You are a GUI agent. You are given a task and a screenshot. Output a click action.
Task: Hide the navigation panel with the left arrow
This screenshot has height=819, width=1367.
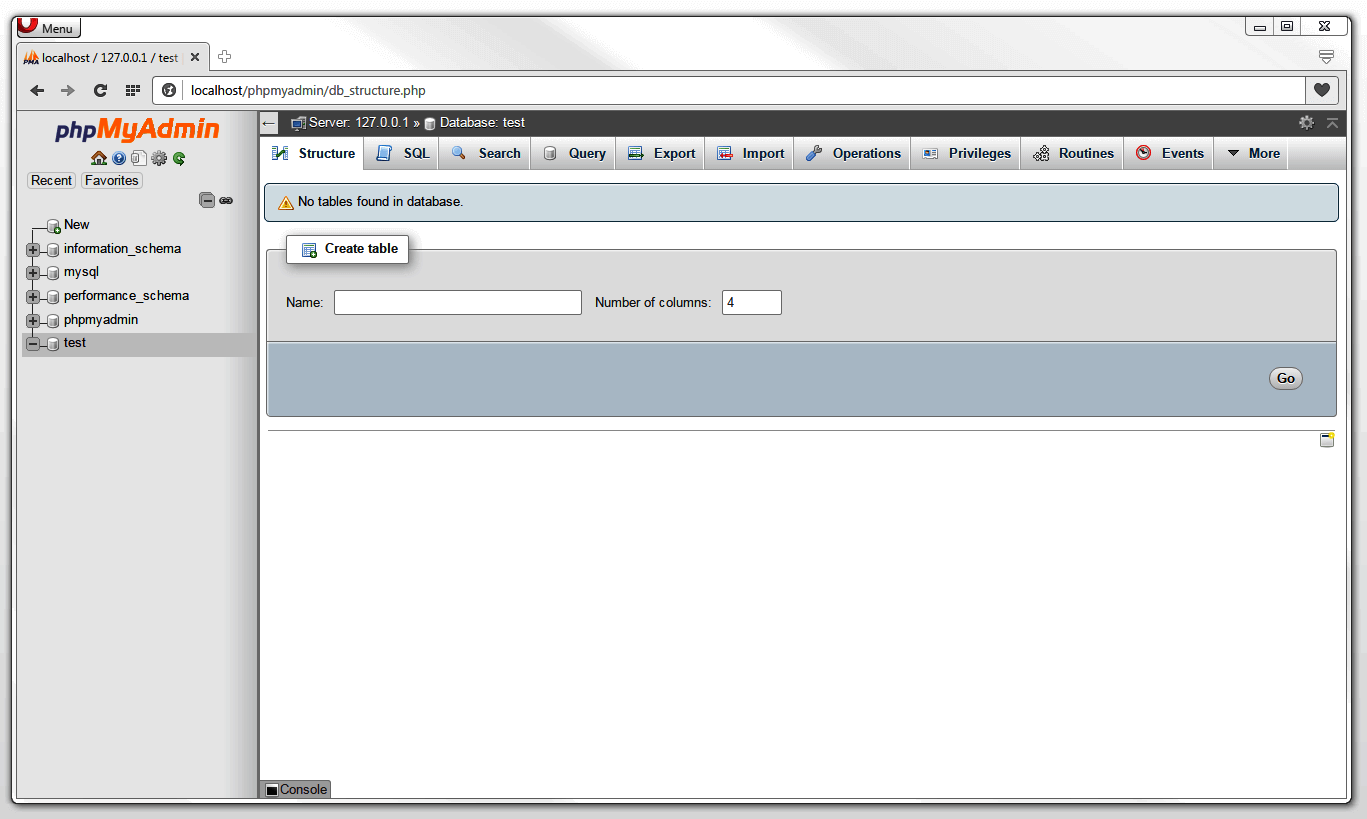pos(268,122)
